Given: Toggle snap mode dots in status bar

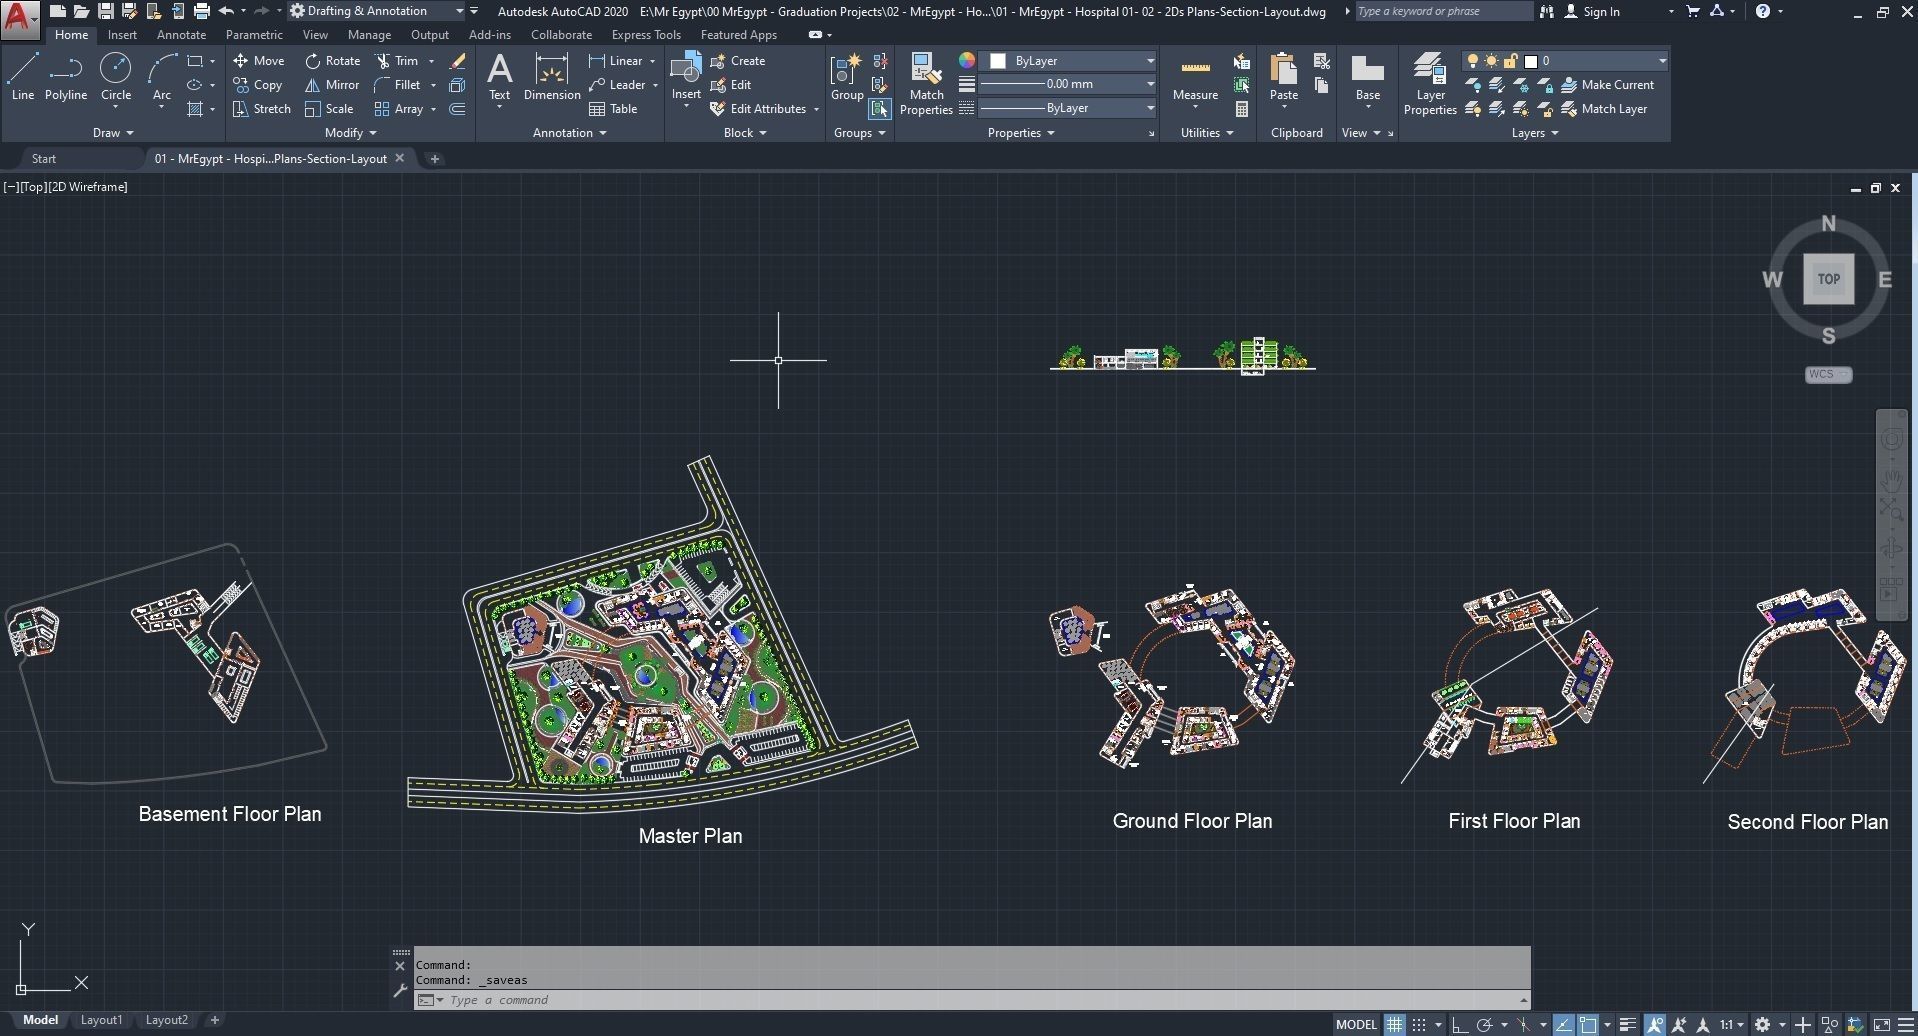Looking at the screenshot, I should 1419,1024.
